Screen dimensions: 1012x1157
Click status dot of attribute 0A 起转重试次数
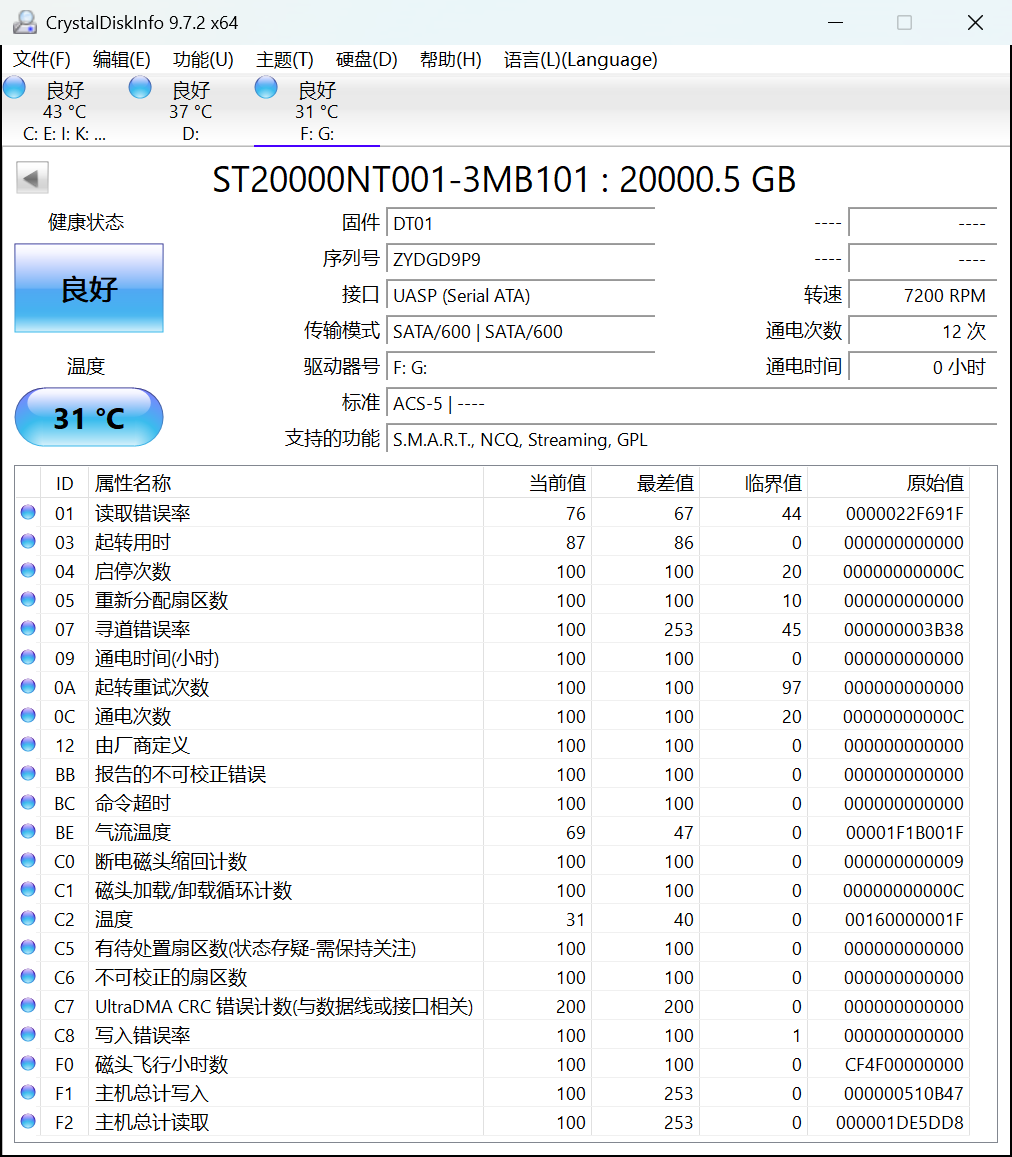pos(28,686)
